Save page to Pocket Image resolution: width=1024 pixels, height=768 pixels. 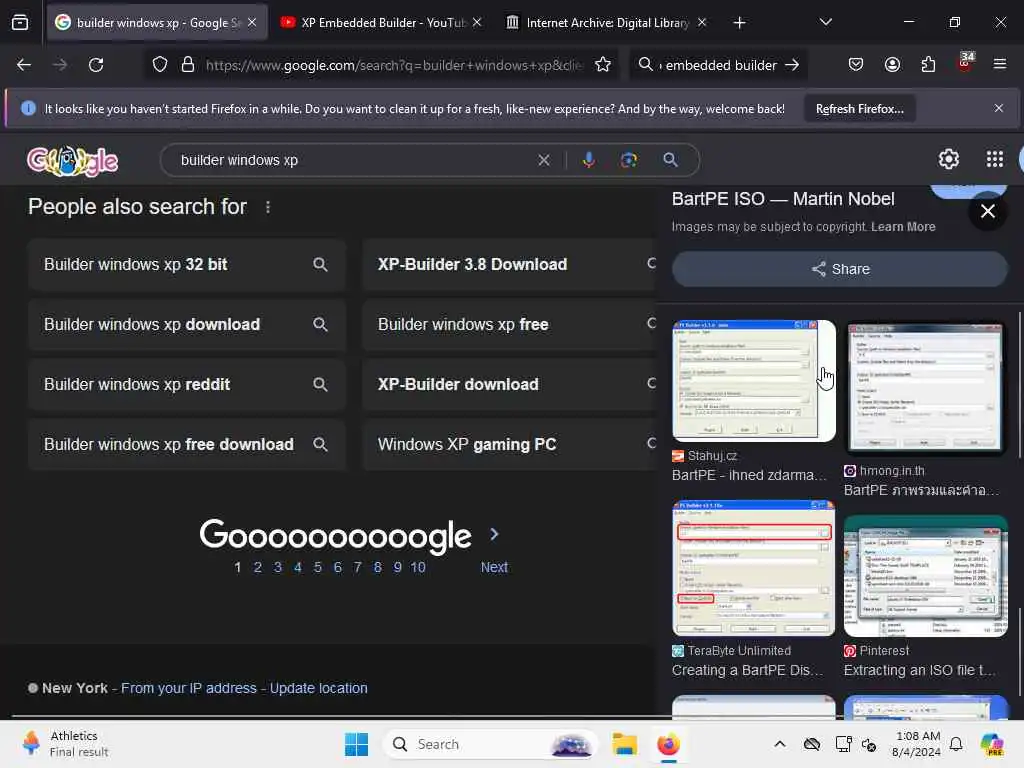click(x=856, y=65)
